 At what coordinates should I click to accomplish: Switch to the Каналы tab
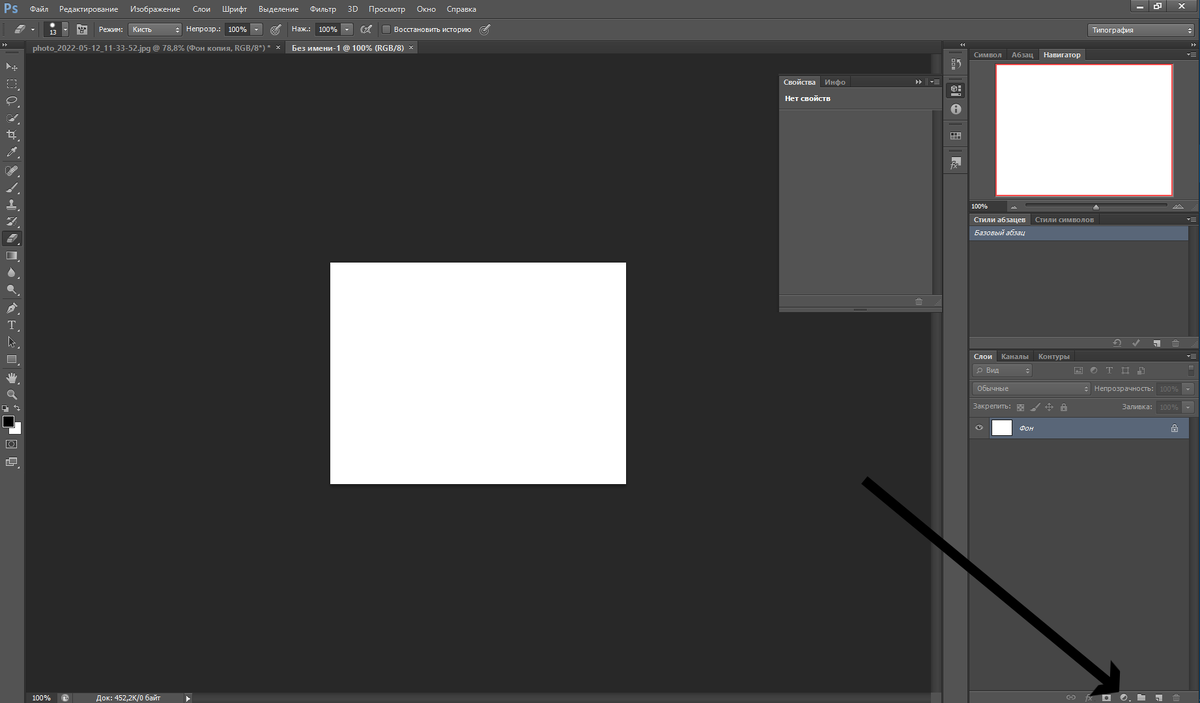[1015, 356]
